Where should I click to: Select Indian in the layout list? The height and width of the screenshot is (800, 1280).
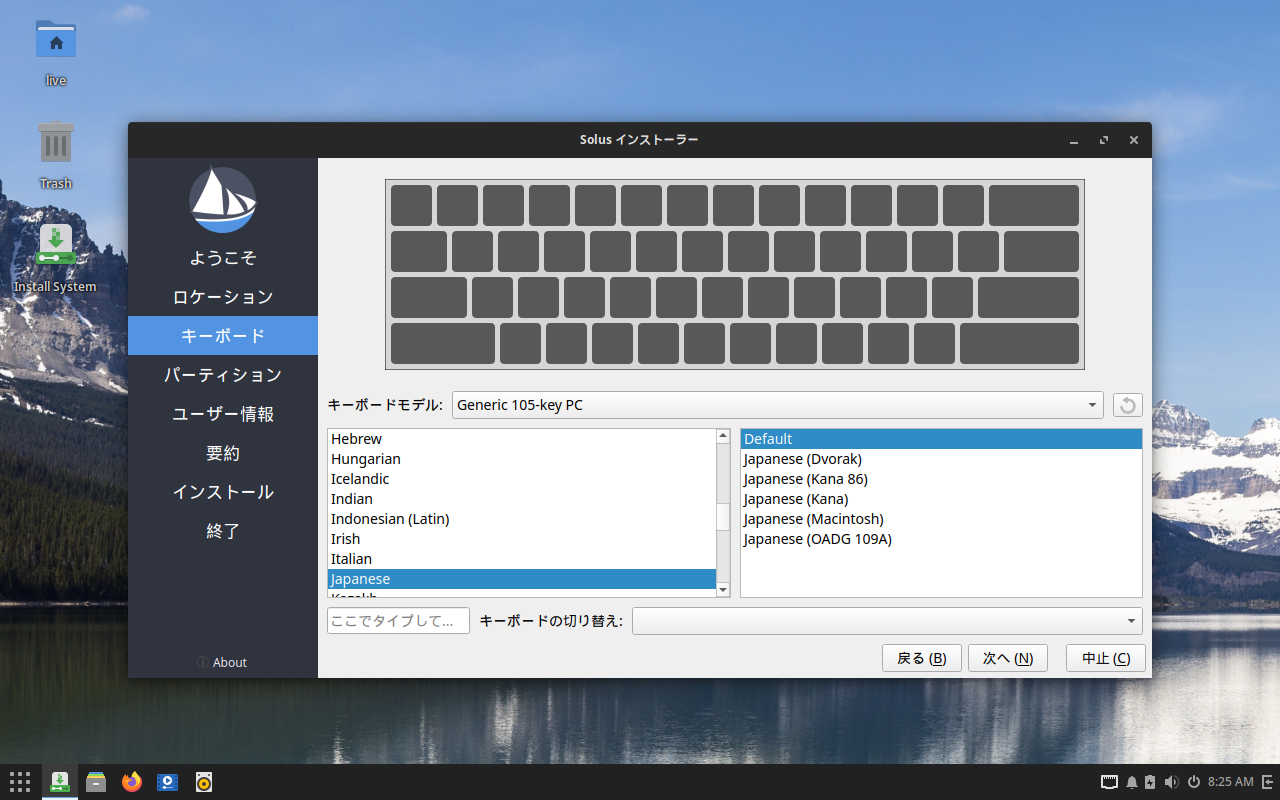(x=522, y=499)
